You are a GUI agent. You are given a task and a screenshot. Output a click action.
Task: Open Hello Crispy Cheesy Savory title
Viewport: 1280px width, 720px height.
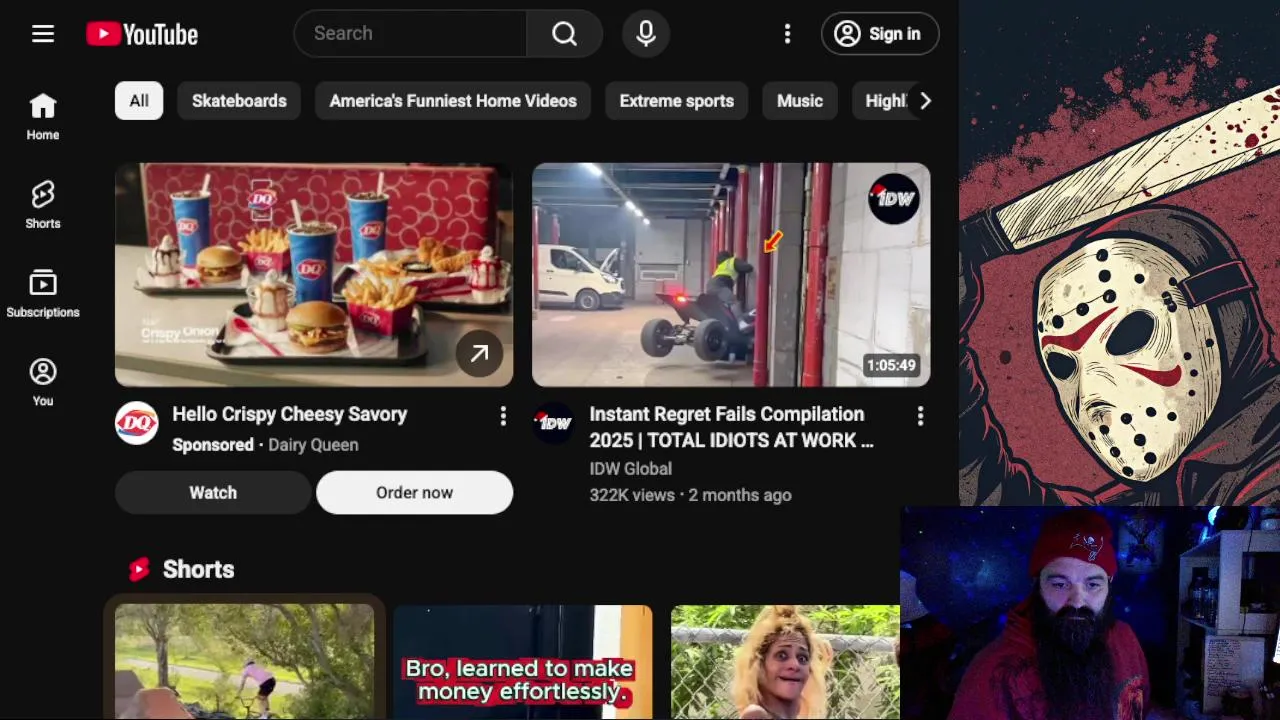pos(290,414)
